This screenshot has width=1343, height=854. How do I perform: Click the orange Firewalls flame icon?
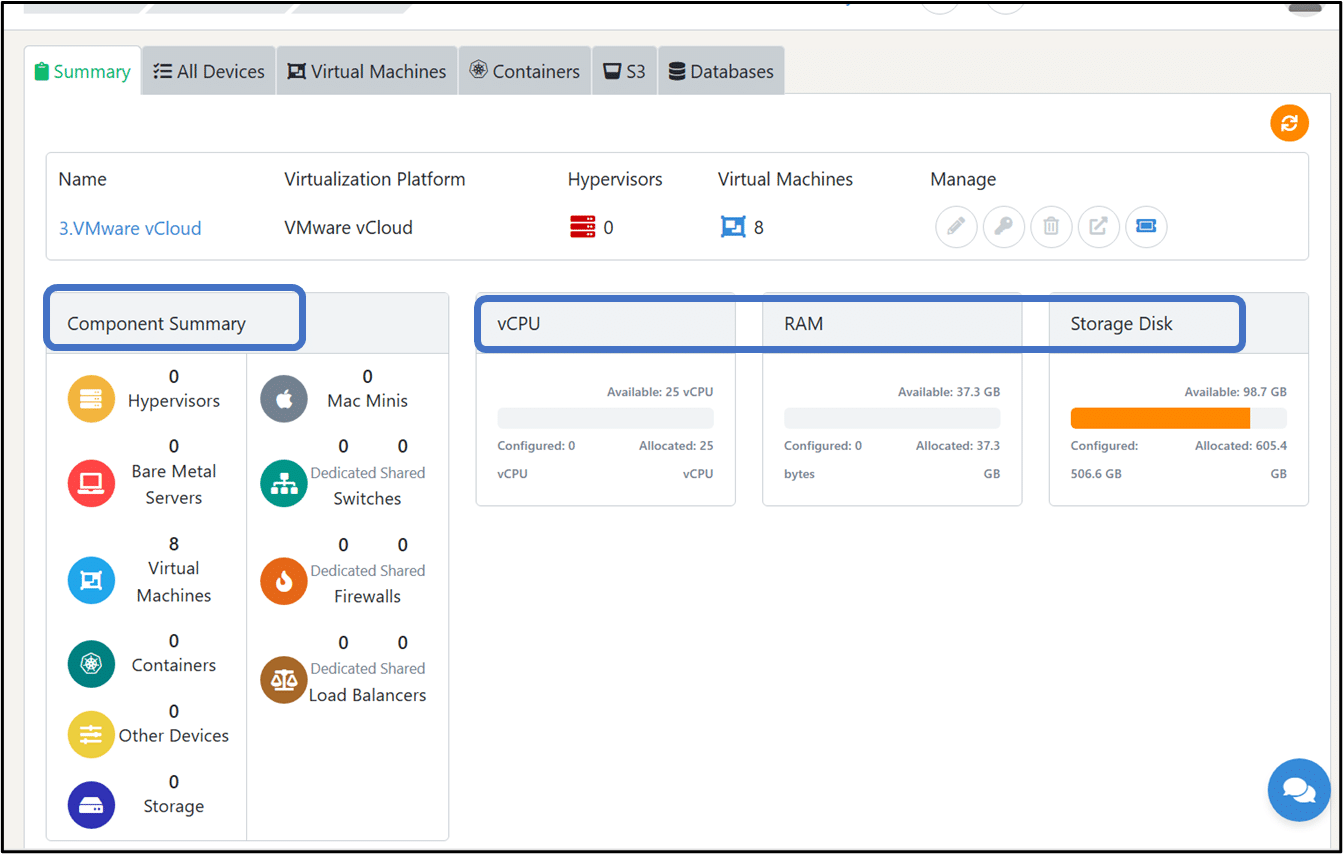click(284, 581)
